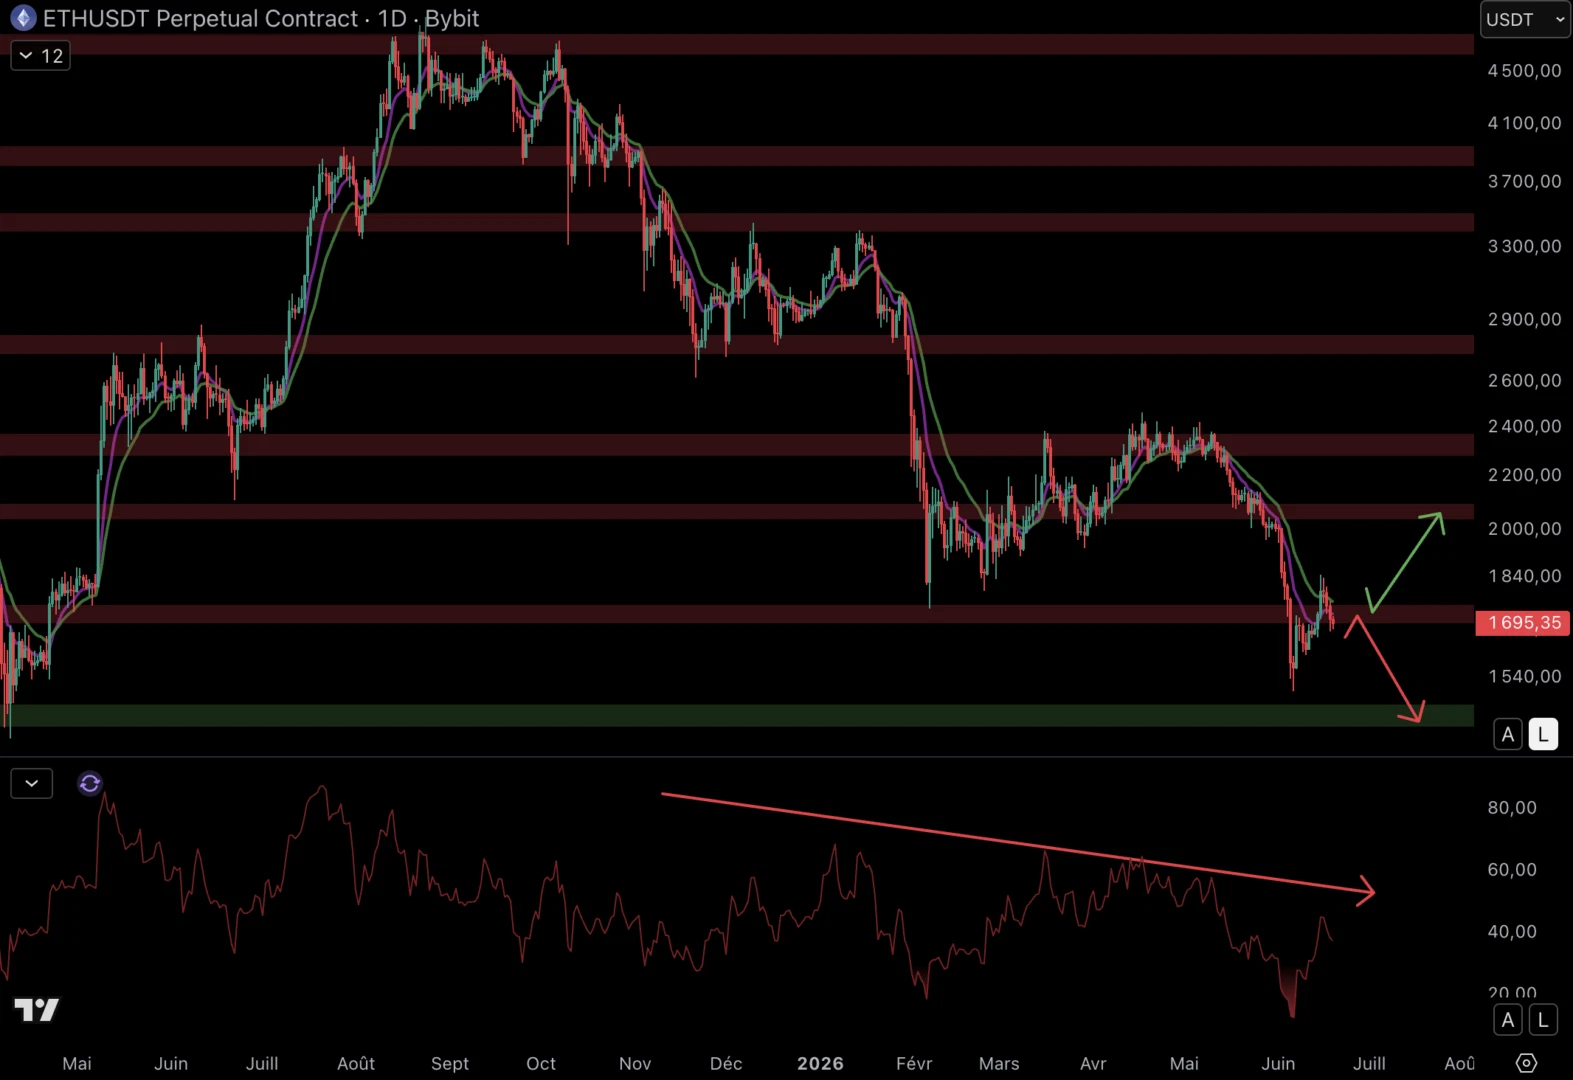Toggle log scale L on RSI pane
Screen dimensions: 1573x1080
(x=1543, y=1020)
